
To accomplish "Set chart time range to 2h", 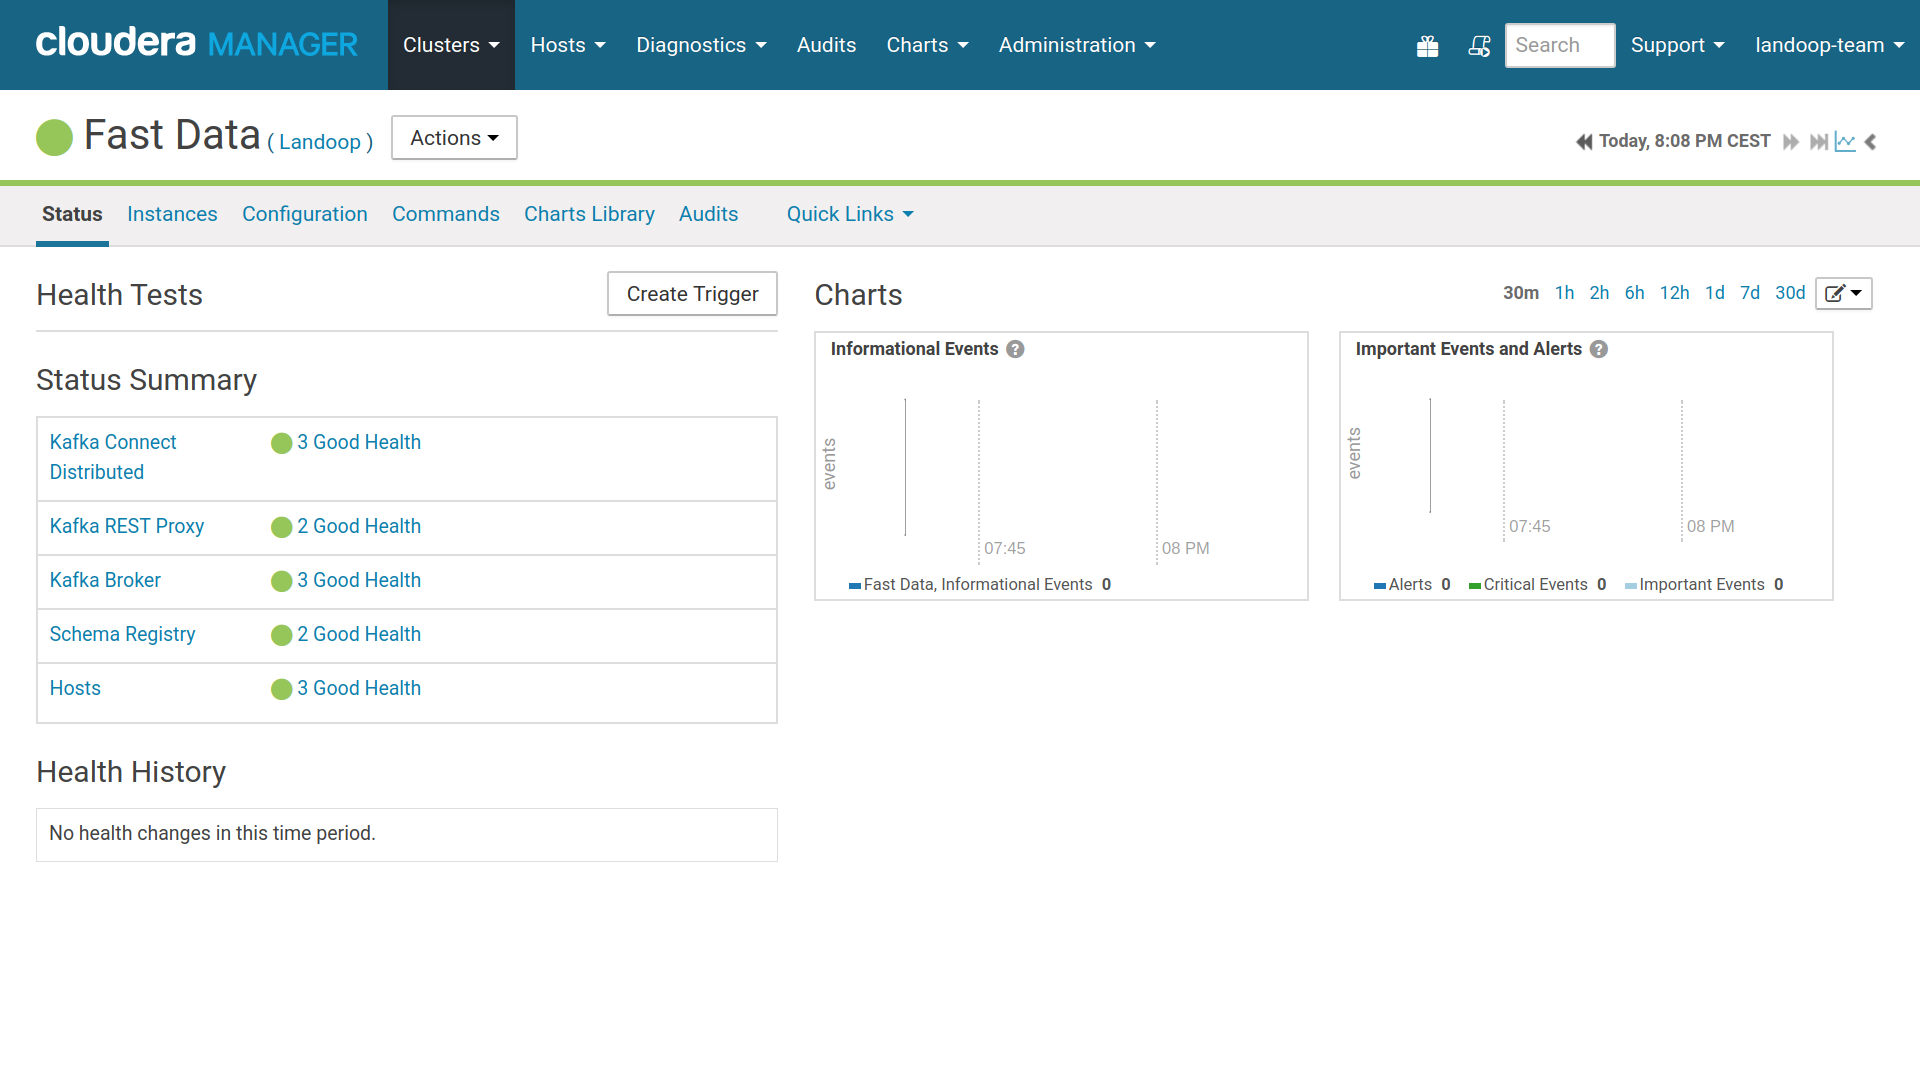I will pyautogui.click(x=1599, y=293).
